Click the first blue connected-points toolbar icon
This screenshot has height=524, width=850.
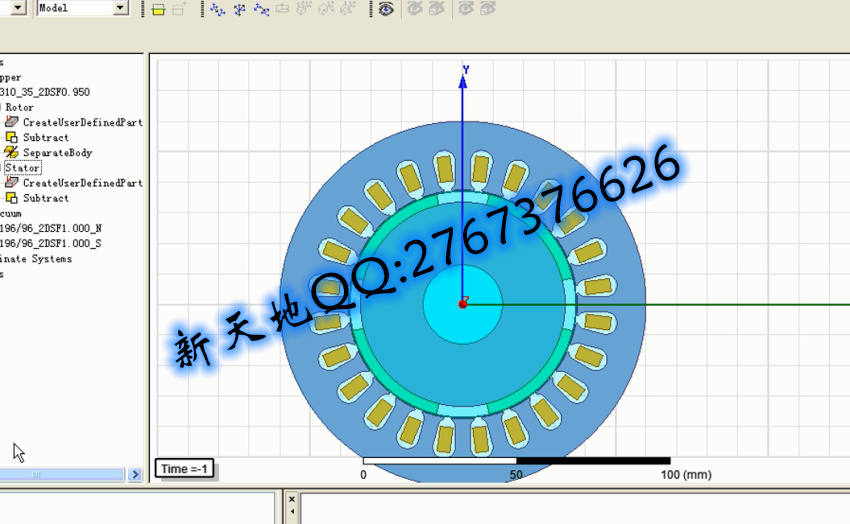pyautogui.click(x=217, y=9)
